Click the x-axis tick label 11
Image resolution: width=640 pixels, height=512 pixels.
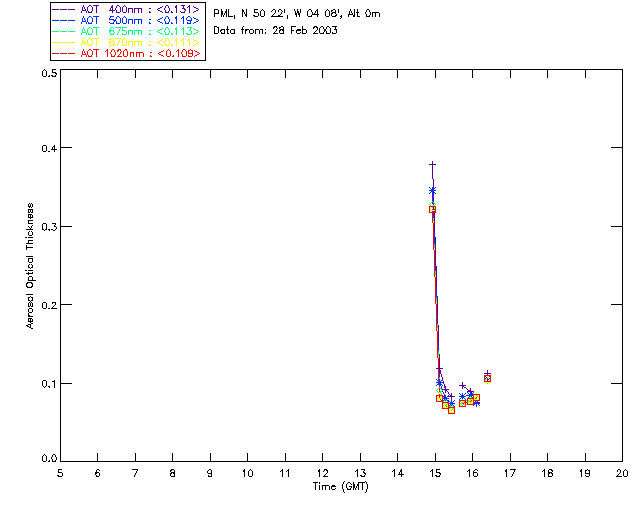(x=285, y=473)
